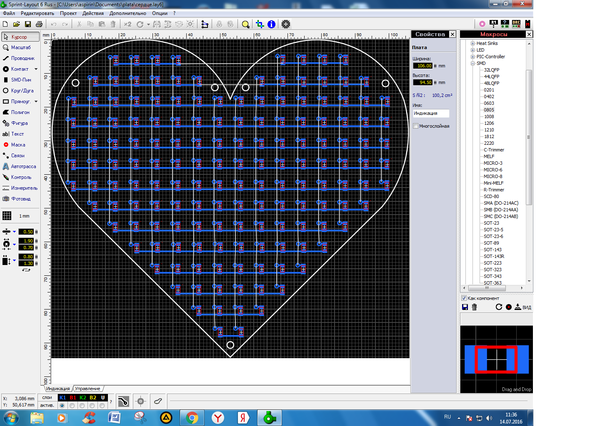Toggle the Как компонент checkbox

(464, 298)
